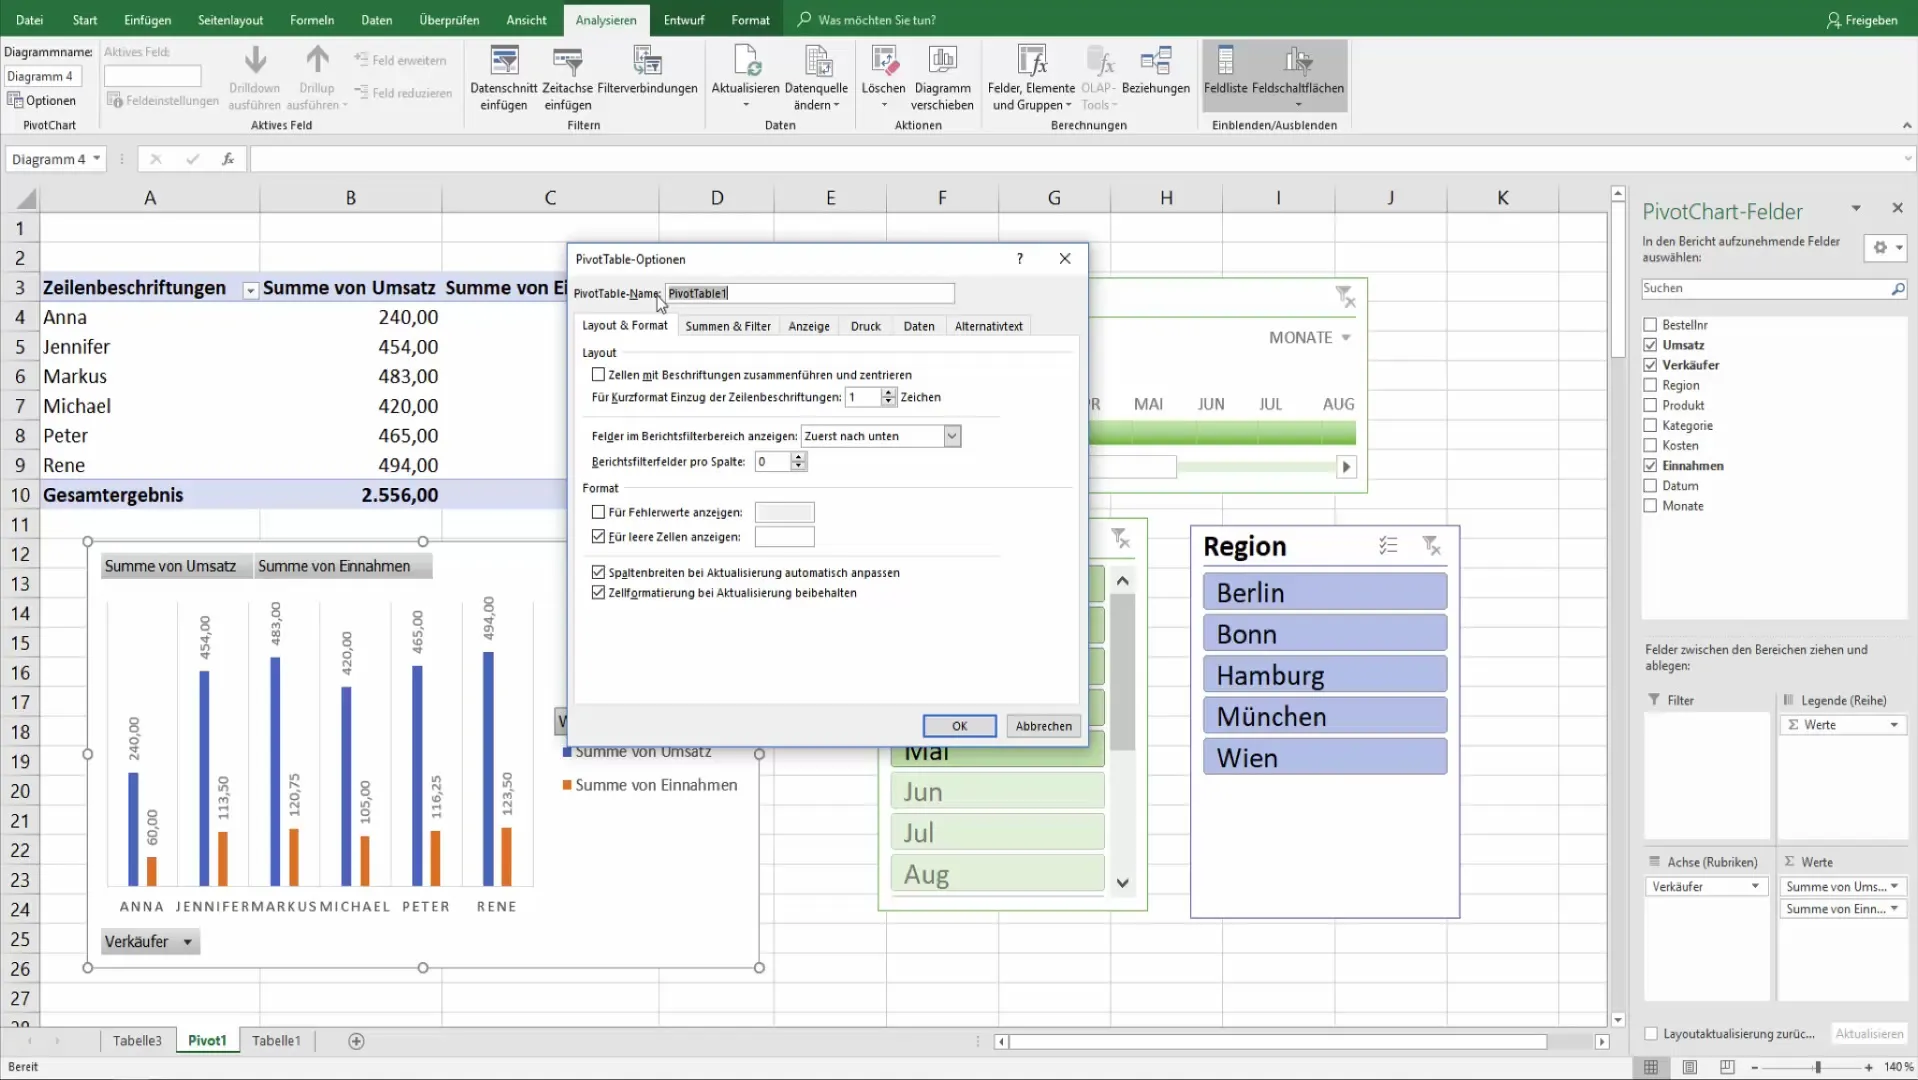Viewport: 1918px width, 1080px height.
Task: Select Jun in months slicer
Action: pos(998,792)
